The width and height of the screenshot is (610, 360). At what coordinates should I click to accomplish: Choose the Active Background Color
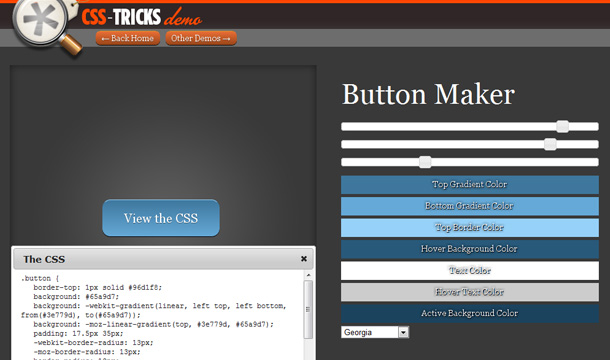[x=470, y=313]
